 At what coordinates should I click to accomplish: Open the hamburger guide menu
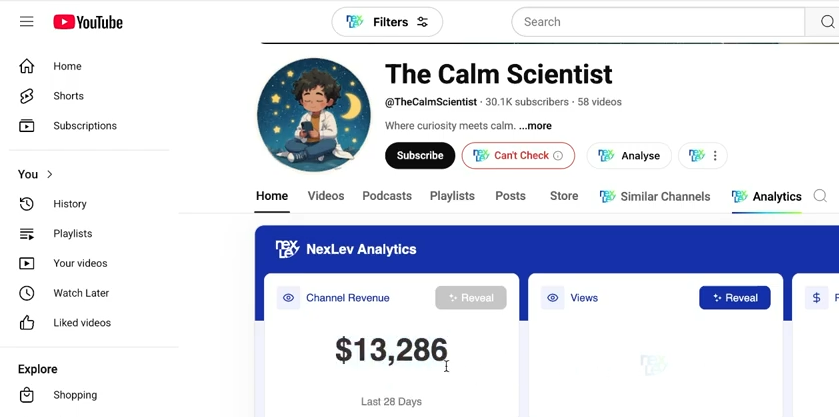[x=27, y=22]
